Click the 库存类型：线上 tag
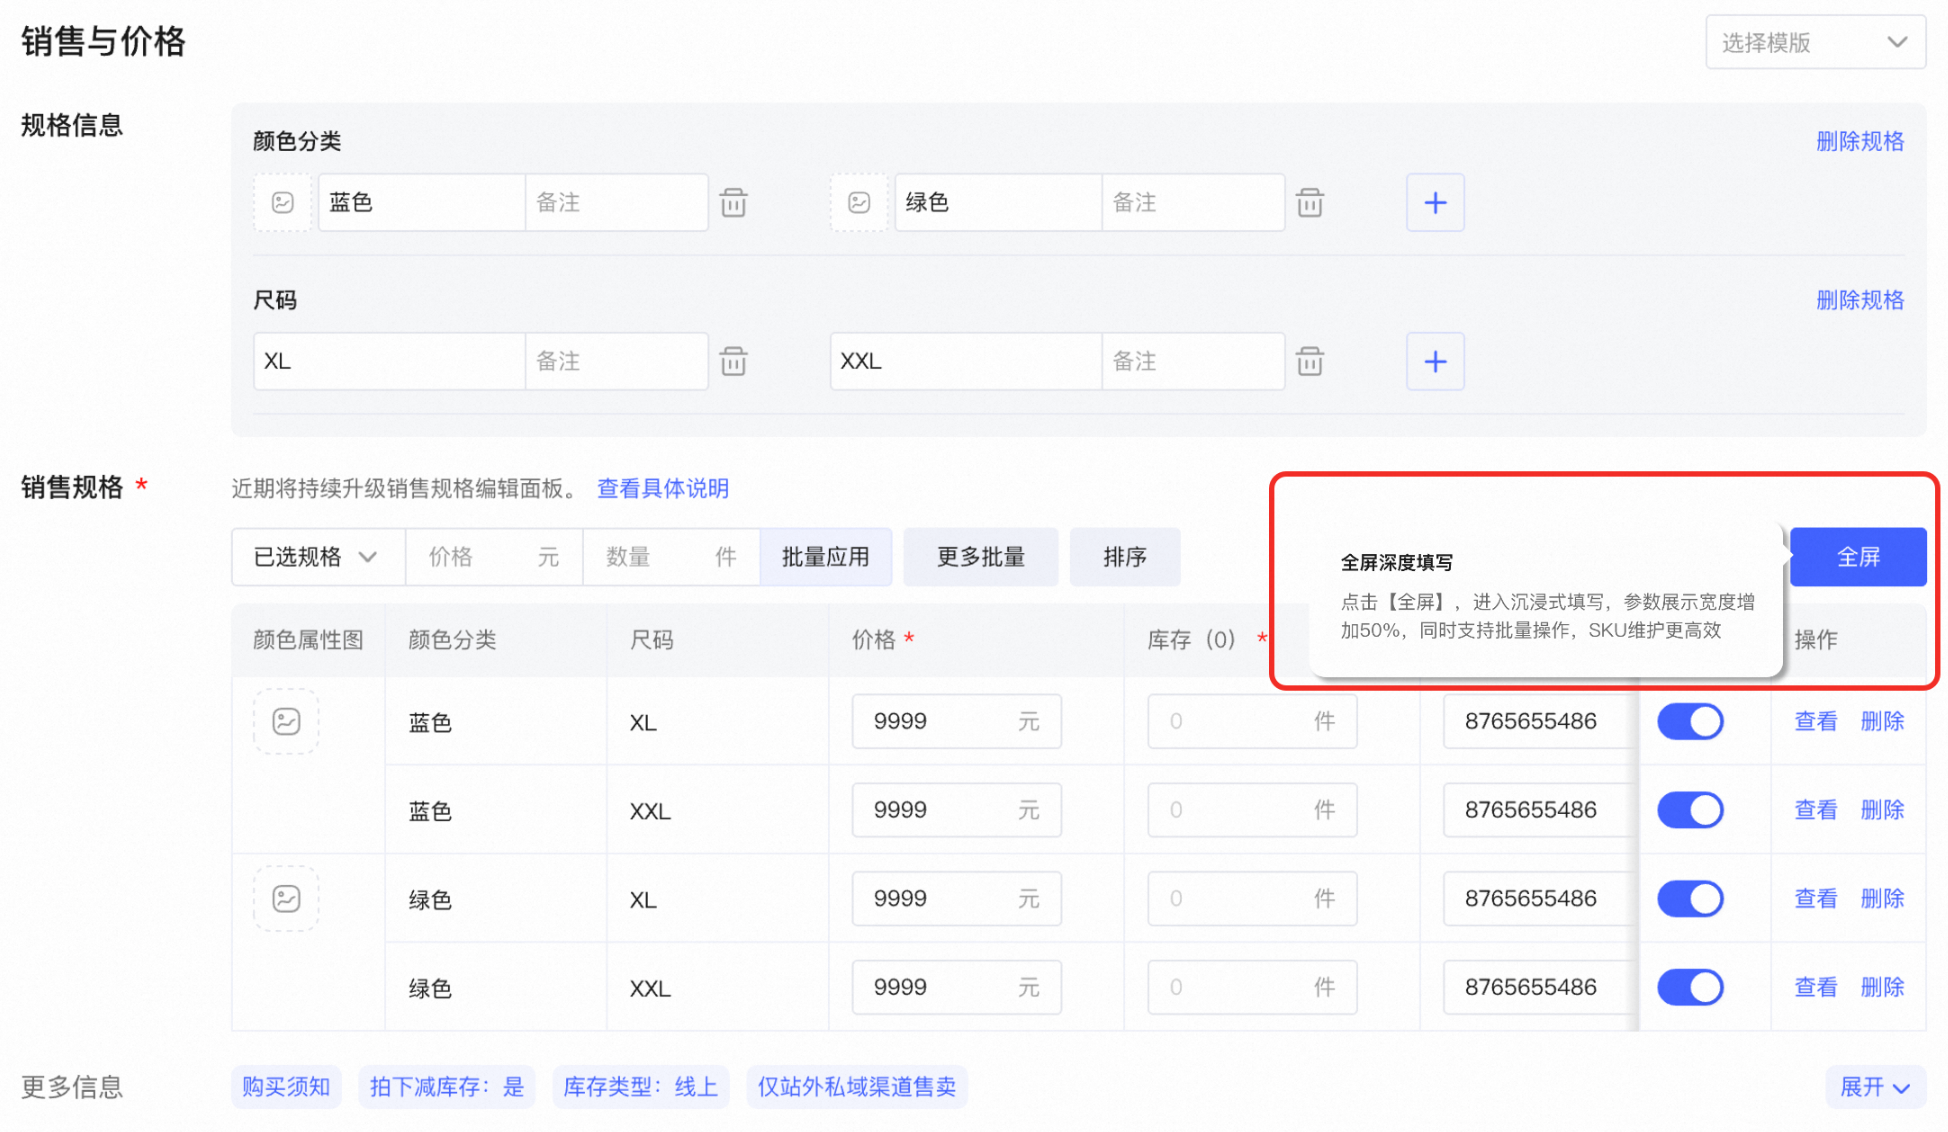Image resolution: width=1948 pixels, height=1132 pixels. pos(641,1087)
